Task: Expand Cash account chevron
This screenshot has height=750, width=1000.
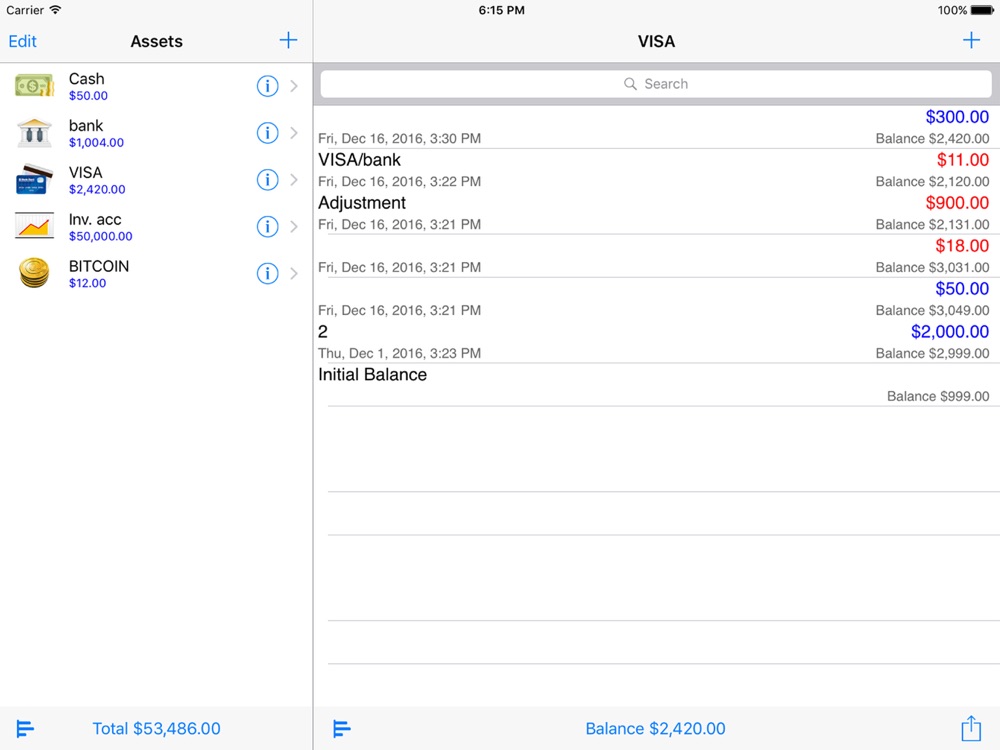Action: click(294, 85)
